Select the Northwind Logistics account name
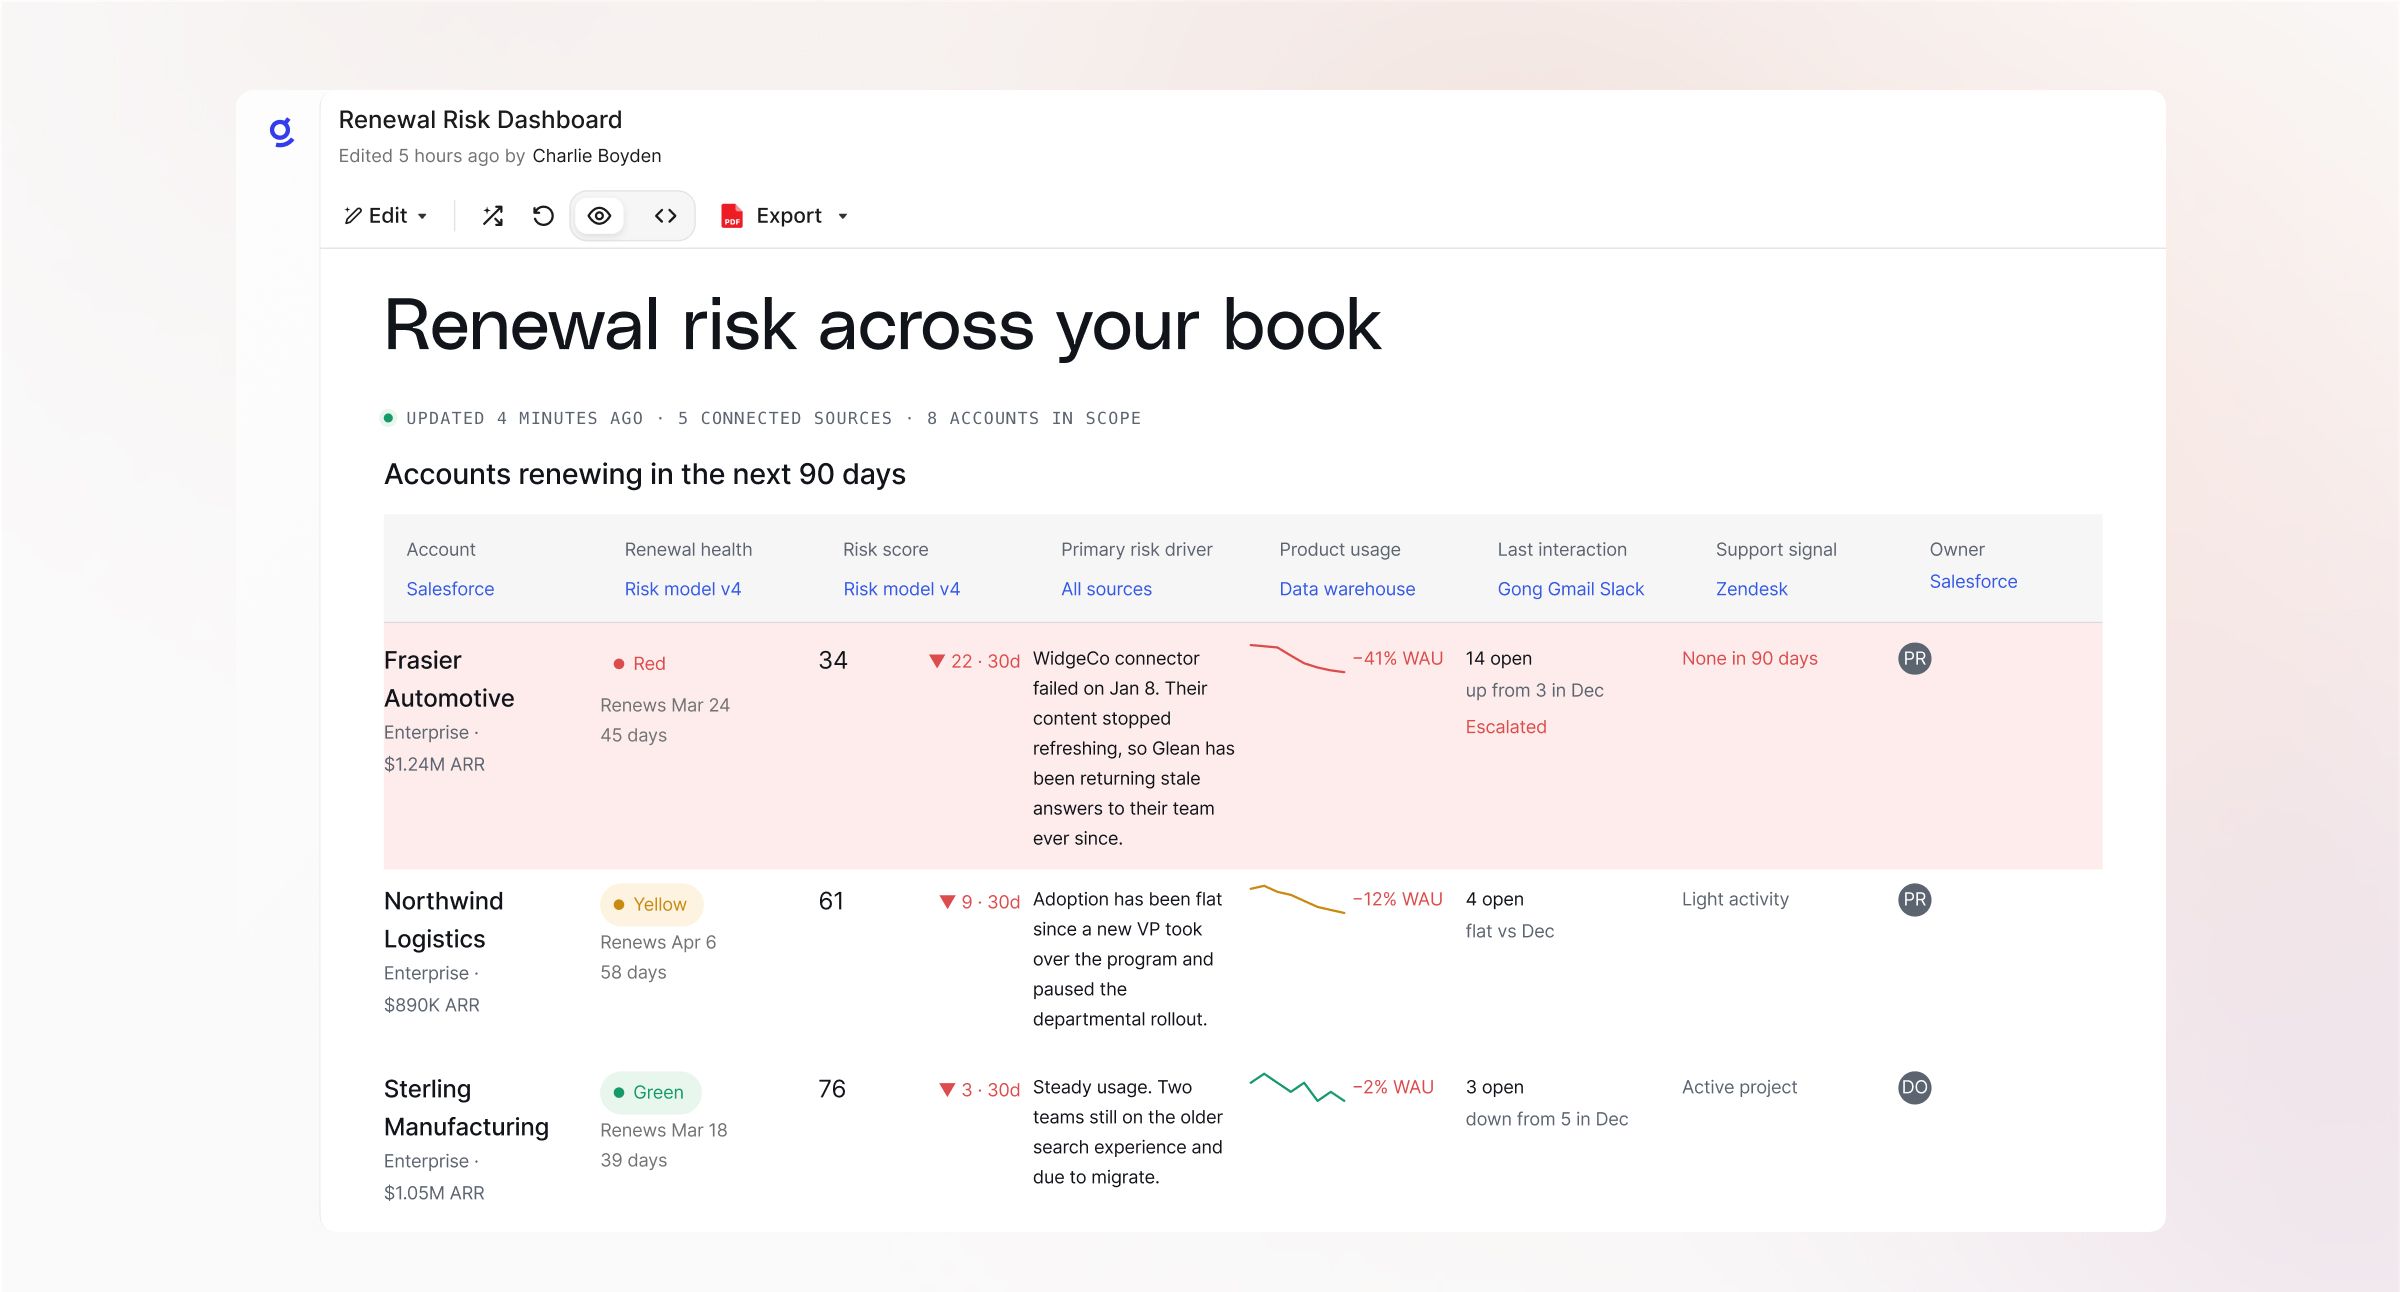This screenshot has height=1292, width=2400. click(x=444, y=920)
